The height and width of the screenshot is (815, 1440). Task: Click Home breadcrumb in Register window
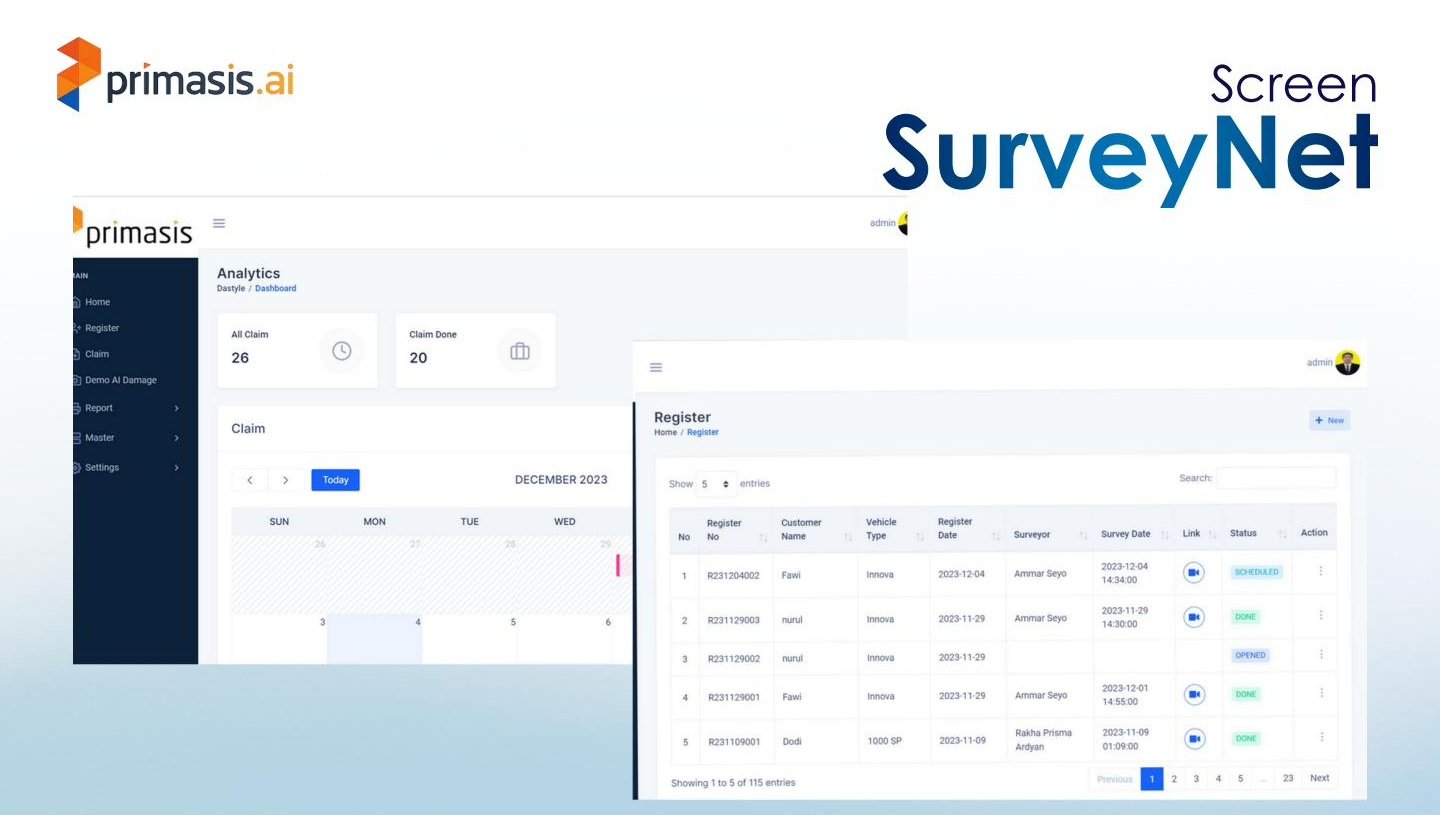click(665, 432)
